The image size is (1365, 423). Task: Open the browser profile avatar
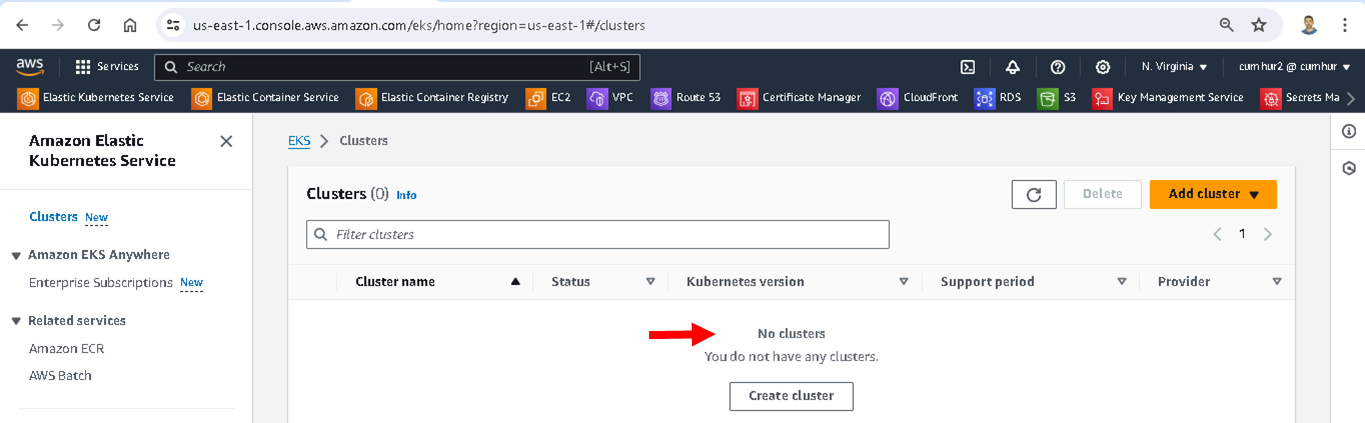[1309, 25]
